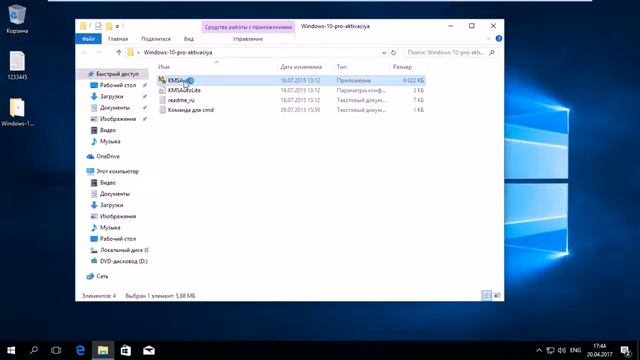Image resolution: width=640 pixels, height=360 pixels.
Task: Switch to large icons view button
Action: click(497, 295)
